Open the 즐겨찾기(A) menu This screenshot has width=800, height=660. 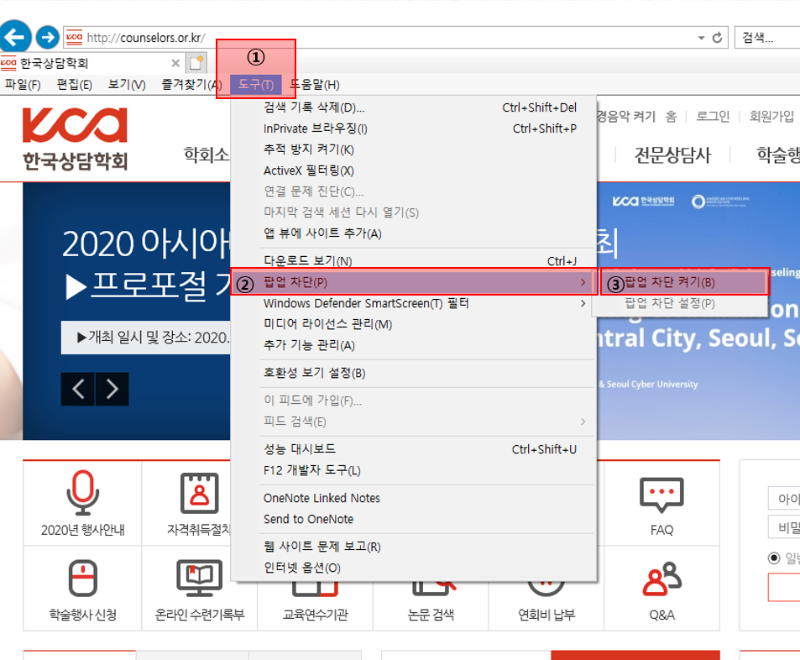[x=191, y=85]
